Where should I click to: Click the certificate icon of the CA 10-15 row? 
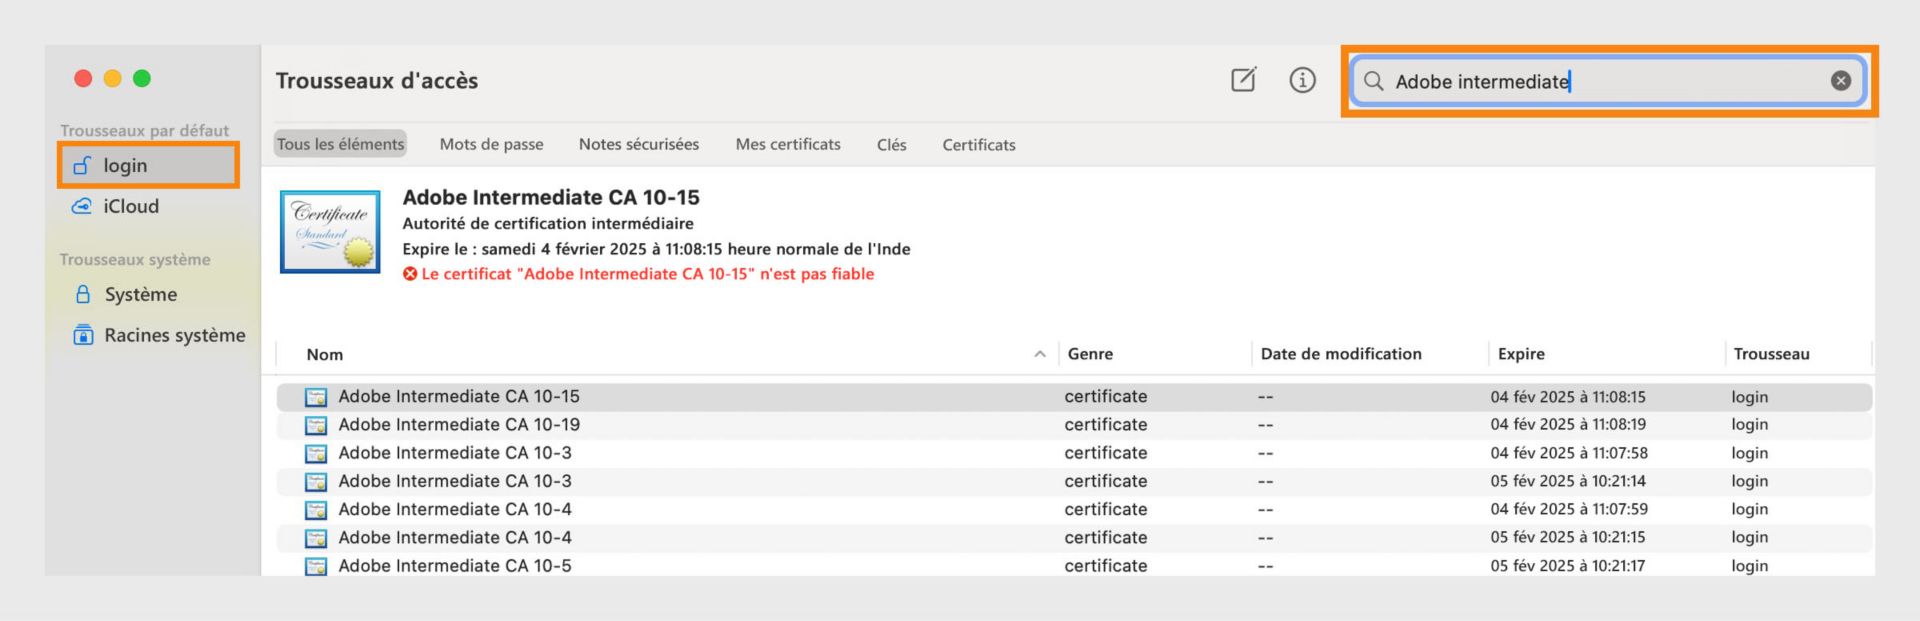316,397
